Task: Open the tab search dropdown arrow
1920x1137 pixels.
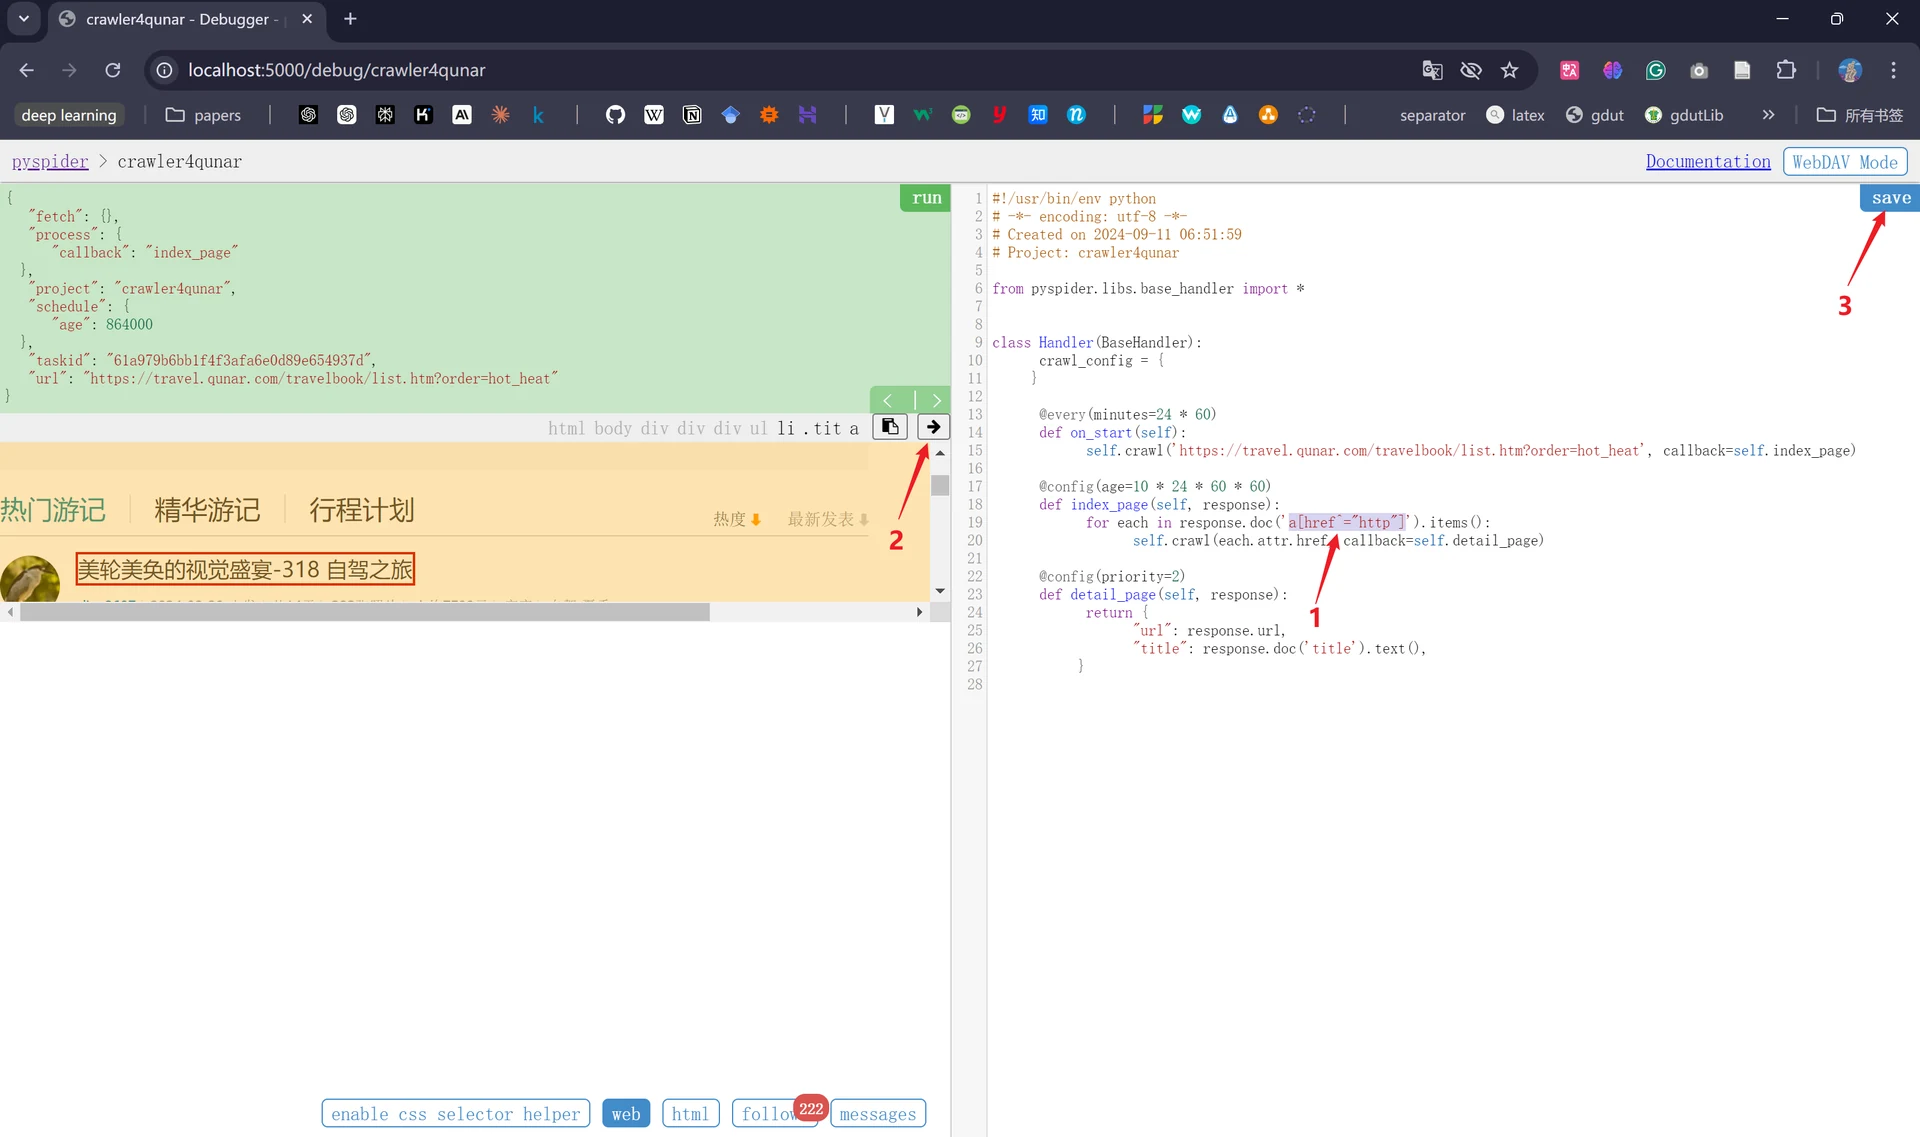Action: [24, 19]
